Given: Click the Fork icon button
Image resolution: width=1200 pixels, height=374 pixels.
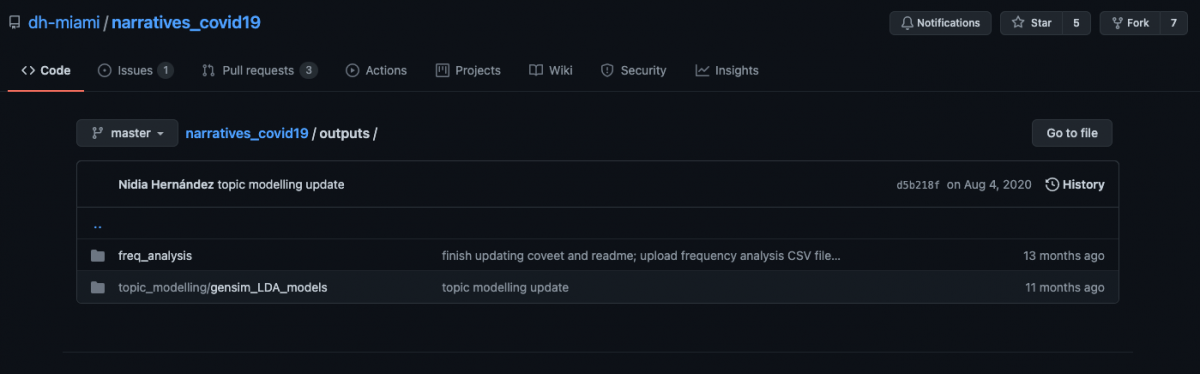Looking at the screenshot, I should [1129, 23].
